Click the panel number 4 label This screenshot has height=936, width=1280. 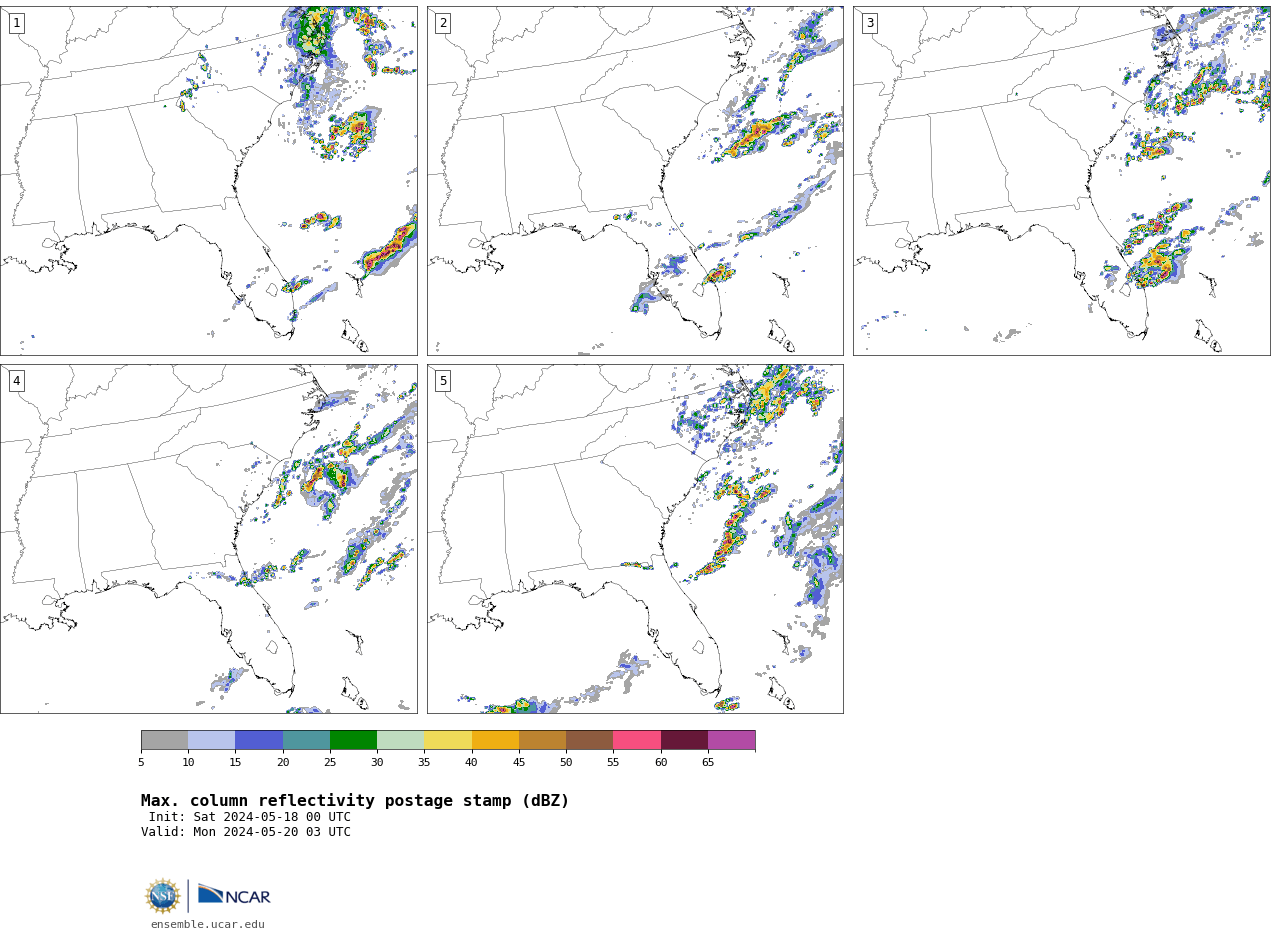pyautogui.click(x=16, y=381)
